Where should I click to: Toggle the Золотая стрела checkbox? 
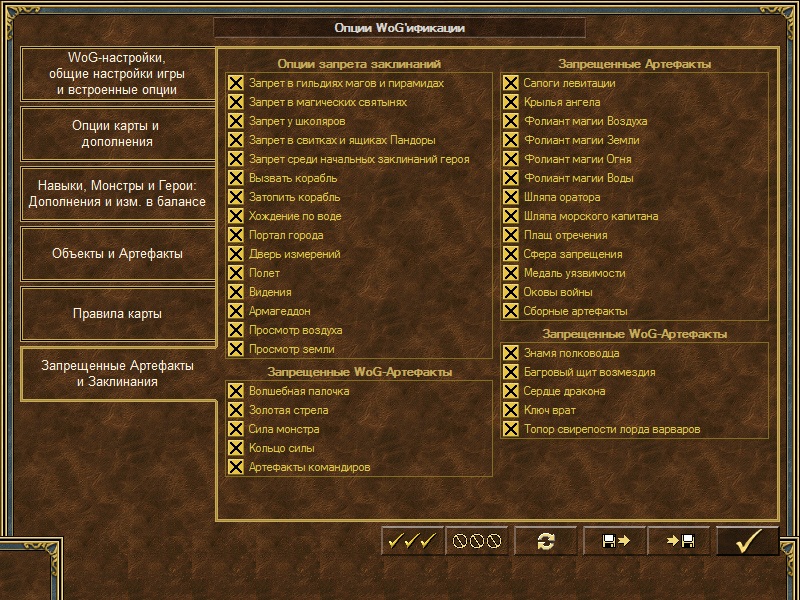[236, 410]
